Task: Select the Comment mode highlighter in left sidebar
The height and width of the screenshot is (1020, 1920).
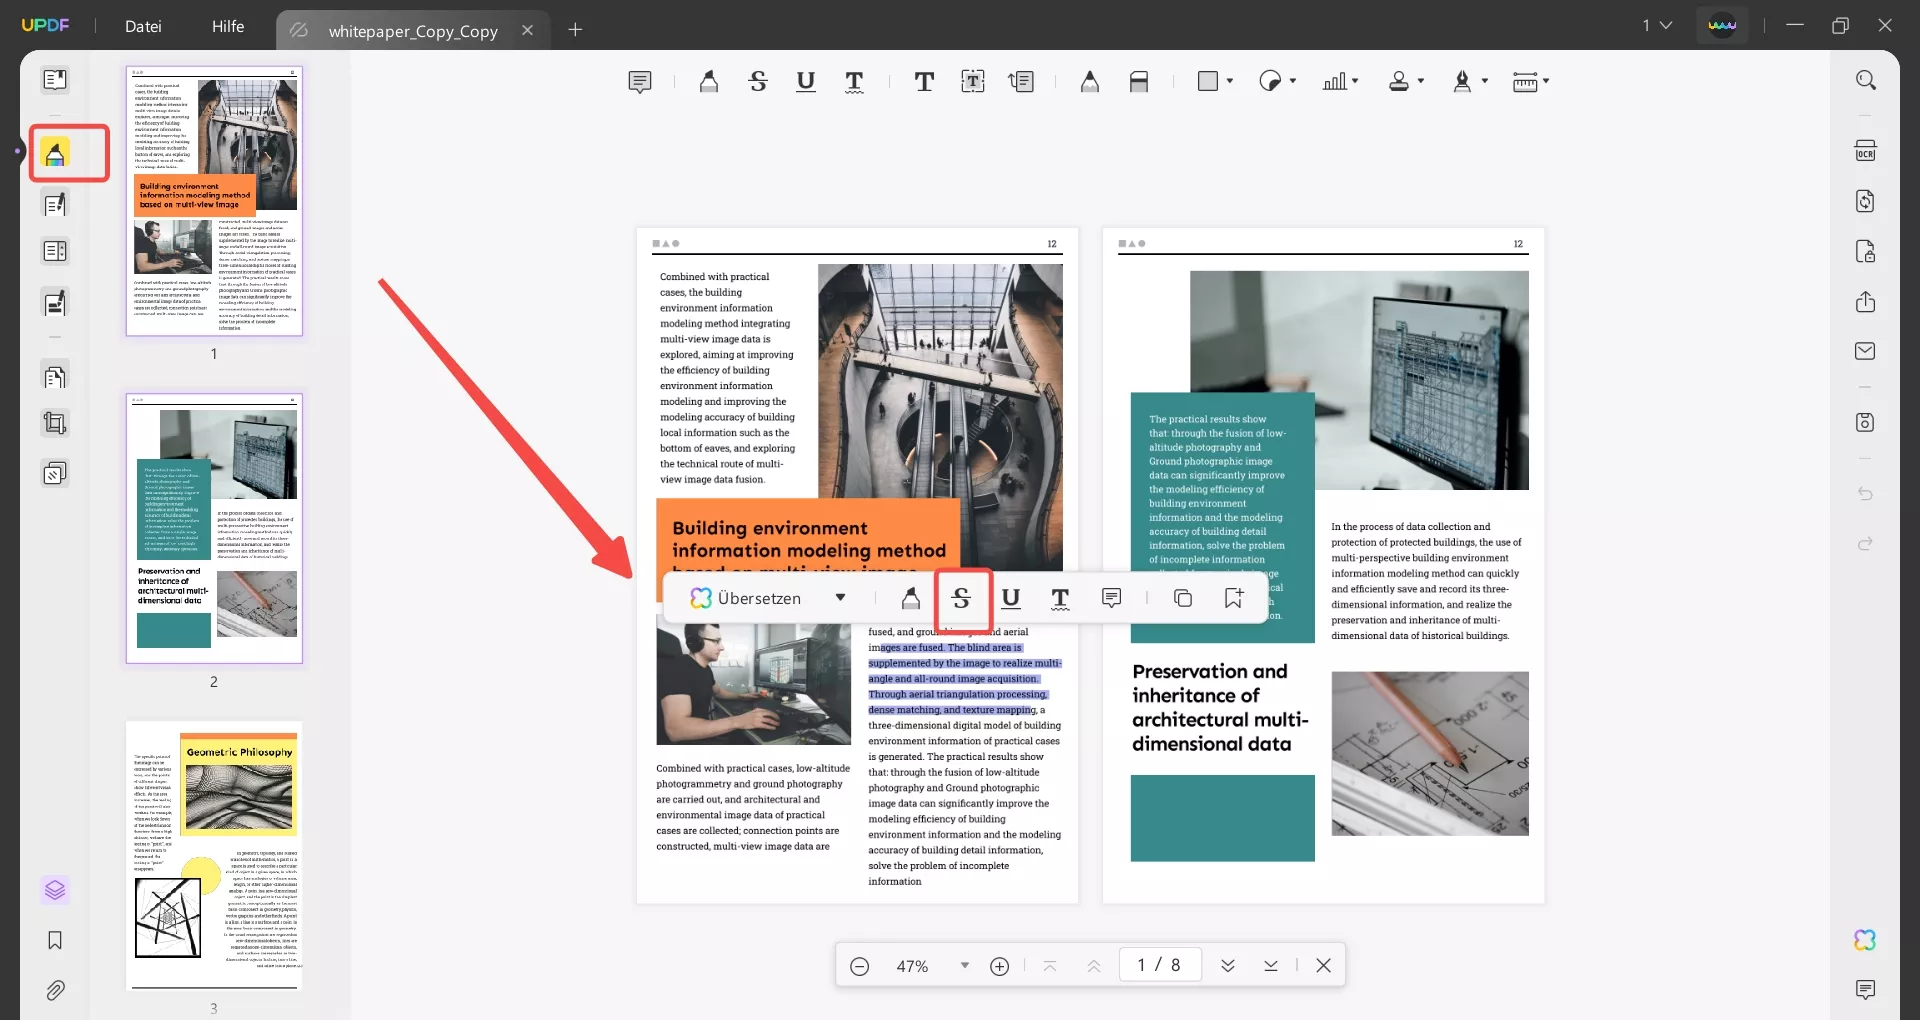Action: [55, 153]
